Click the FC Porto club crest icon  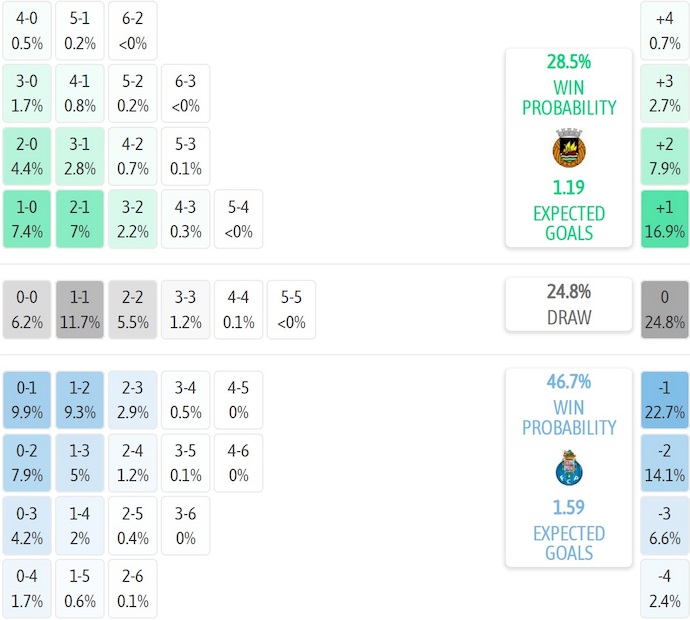click(x=569, y=467)
